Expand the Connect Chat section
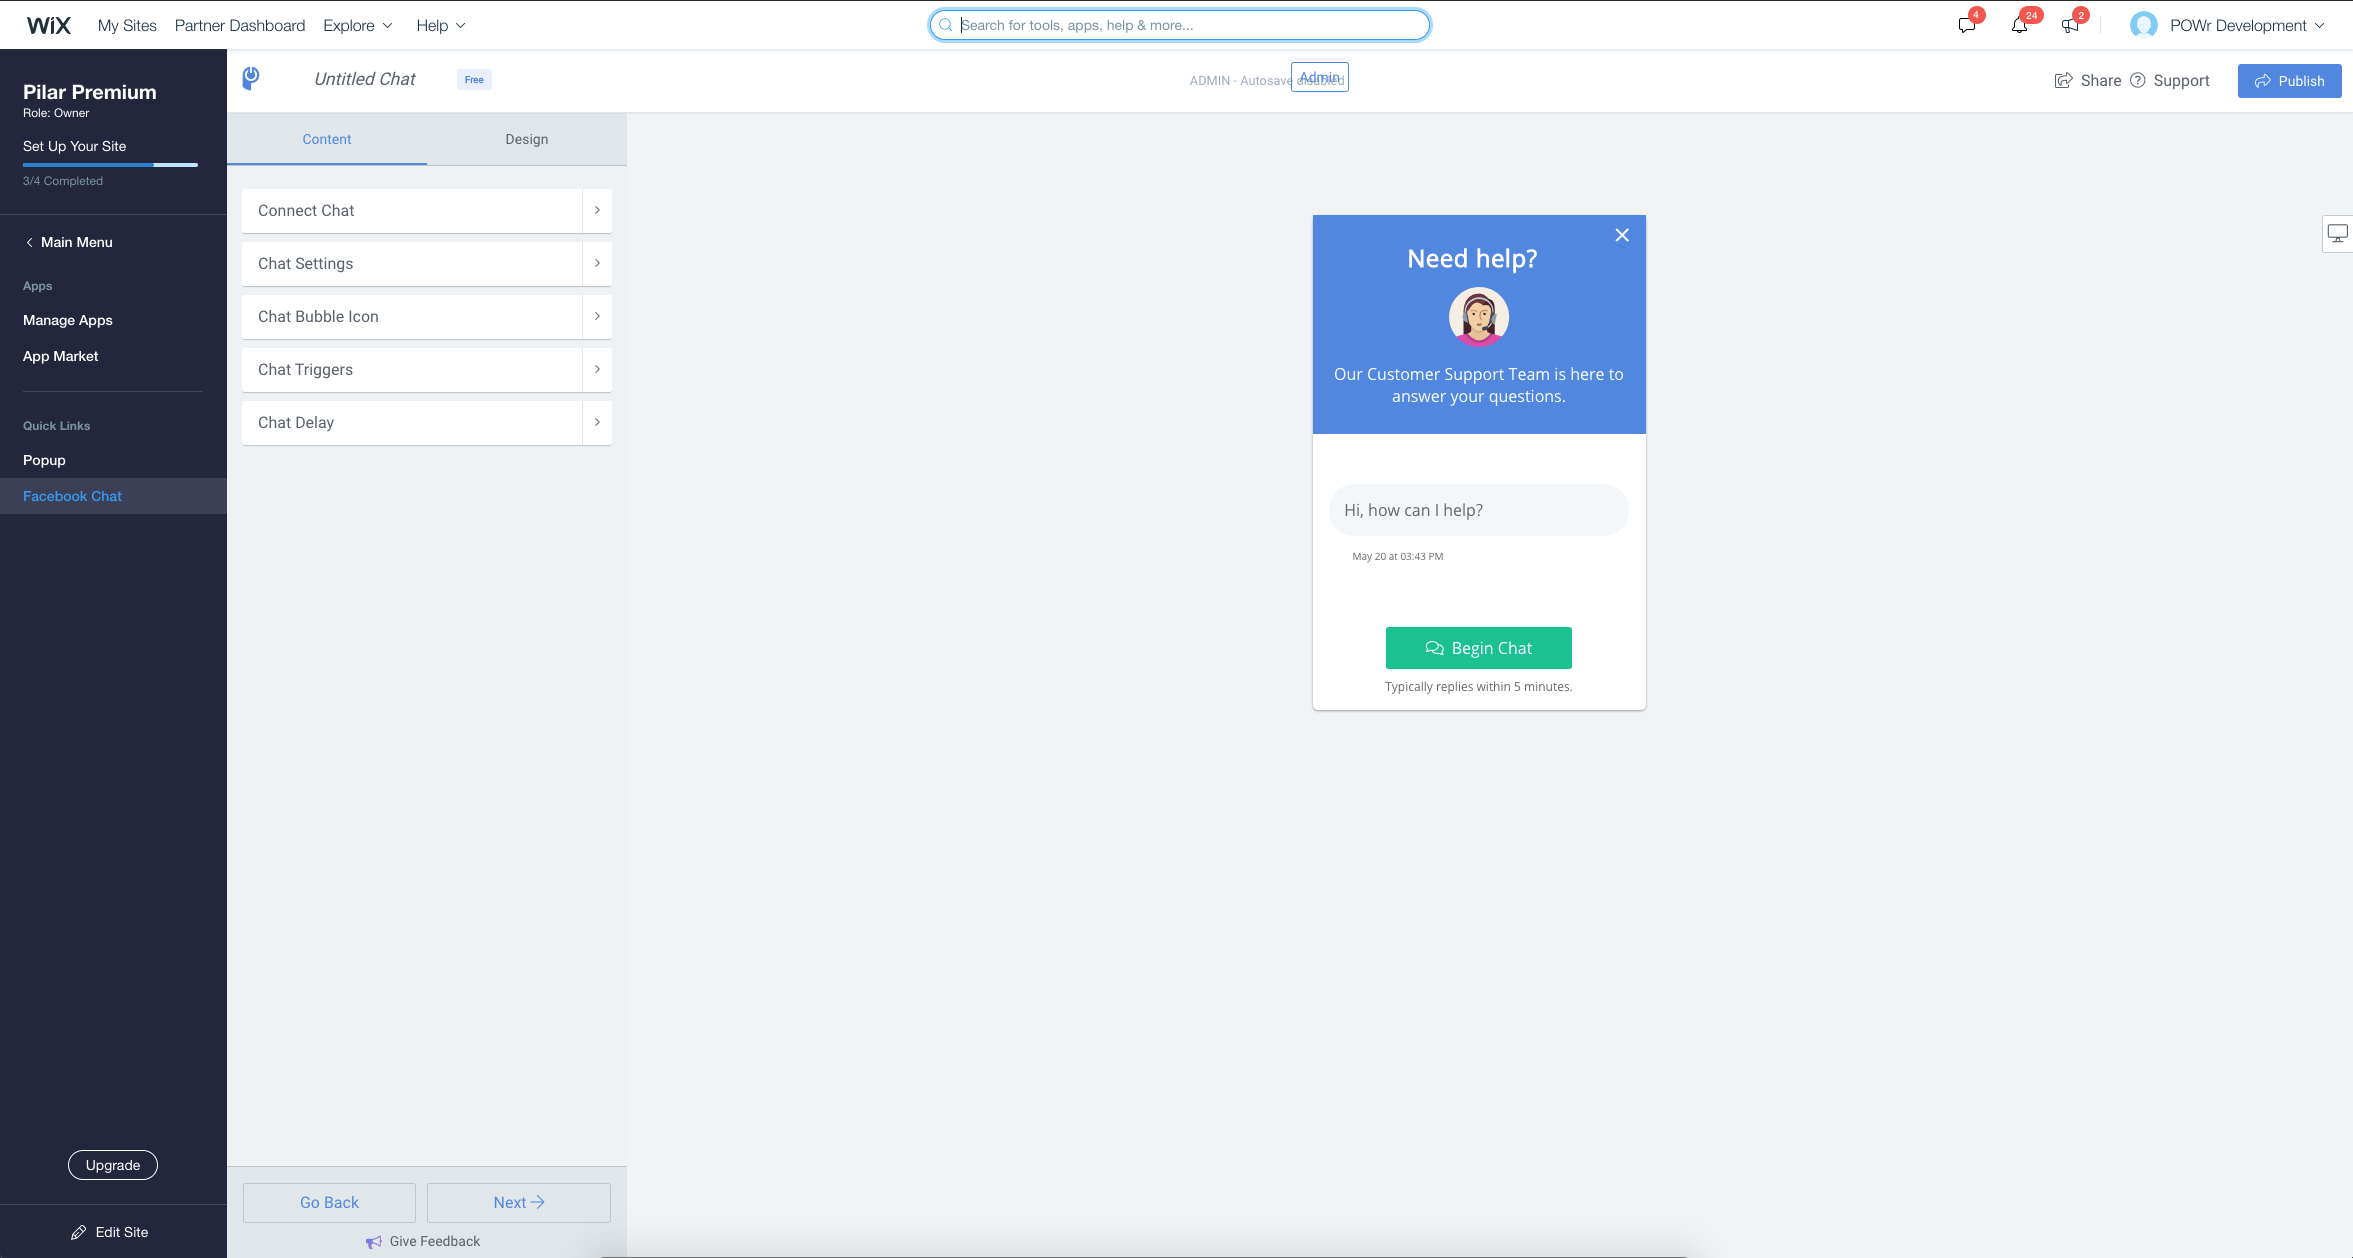The image size is (2353, 1258). (x=426, y=210)
